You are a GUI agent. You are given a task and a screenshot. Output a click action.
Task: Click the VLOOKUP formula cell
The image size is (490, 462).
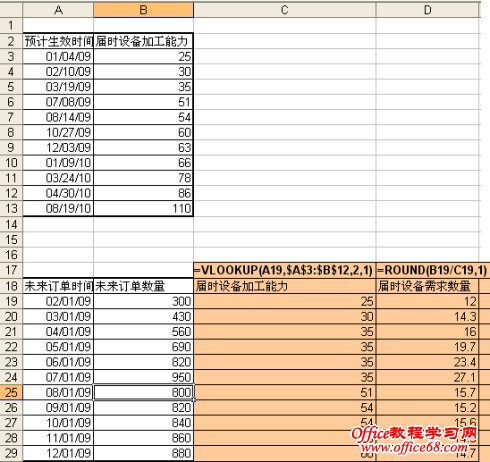pos(284,270)
